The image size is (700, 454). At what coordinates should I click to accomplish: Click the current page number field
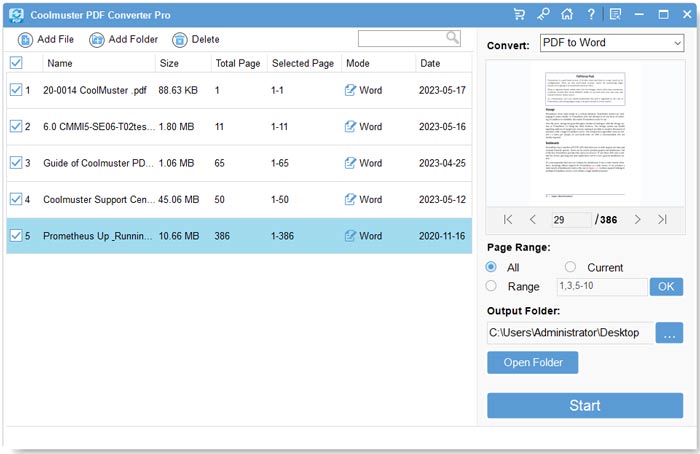[572, 220]
